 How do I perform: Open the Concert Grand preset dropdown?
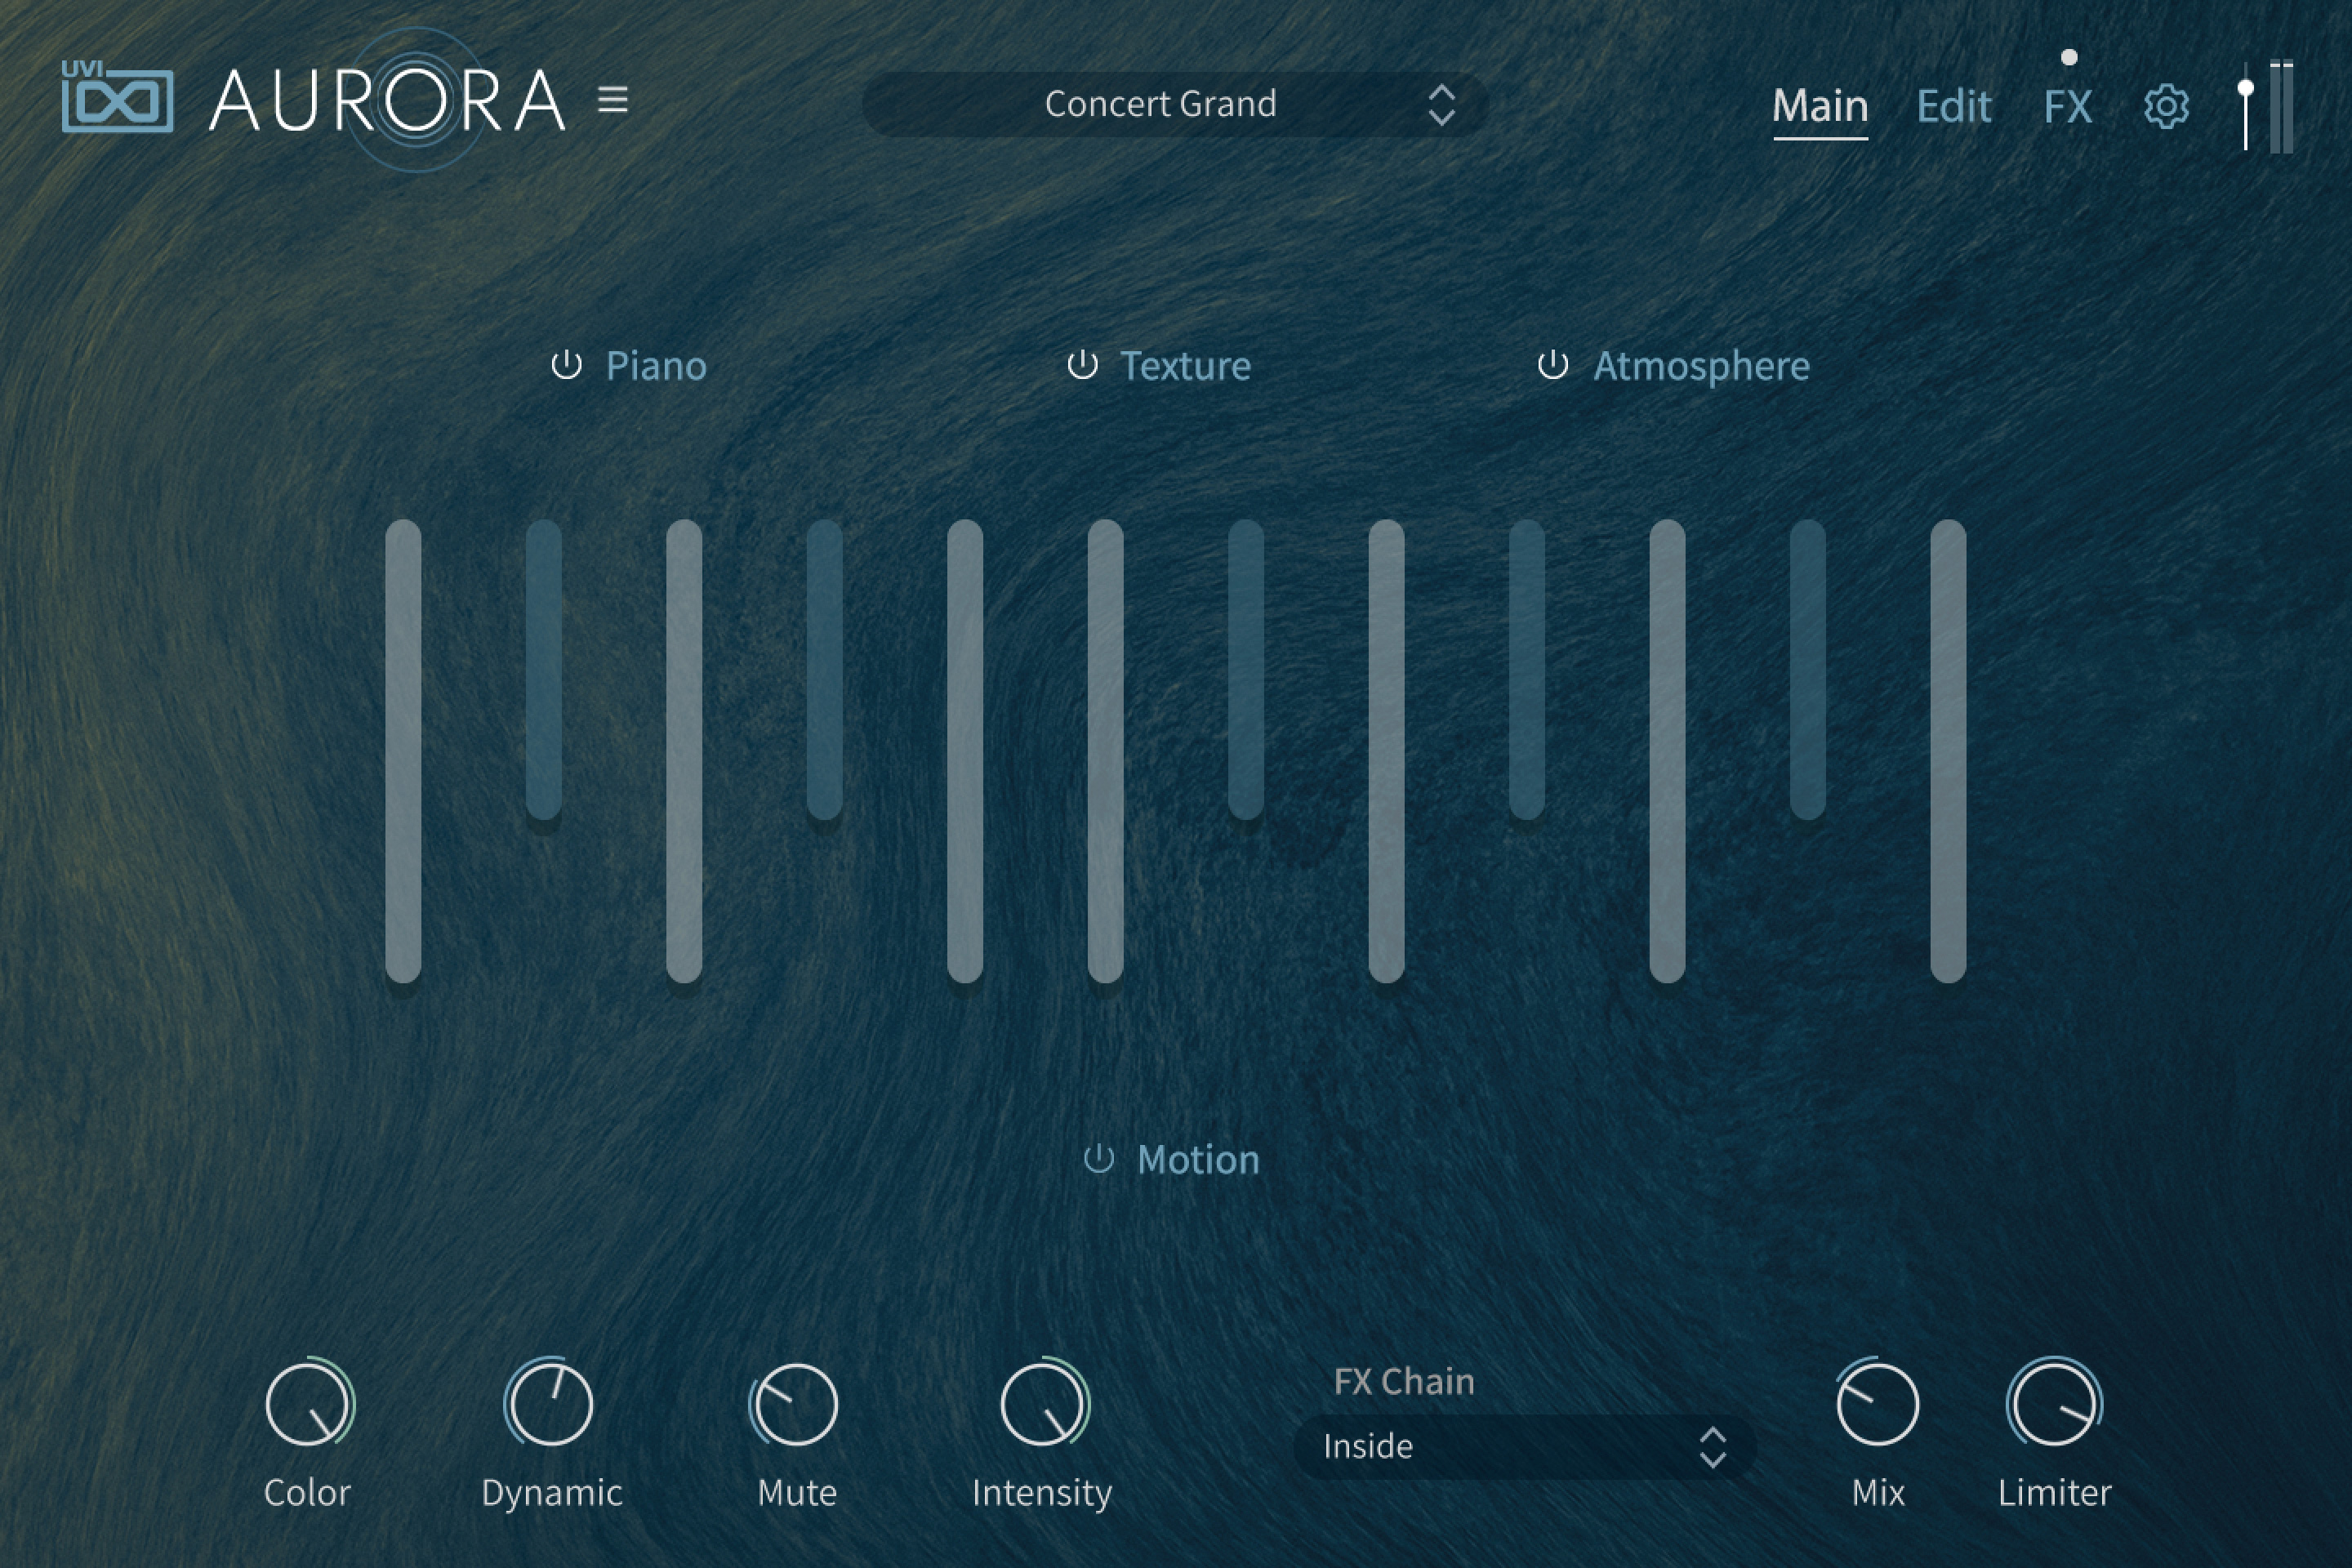pos(1175,104)
